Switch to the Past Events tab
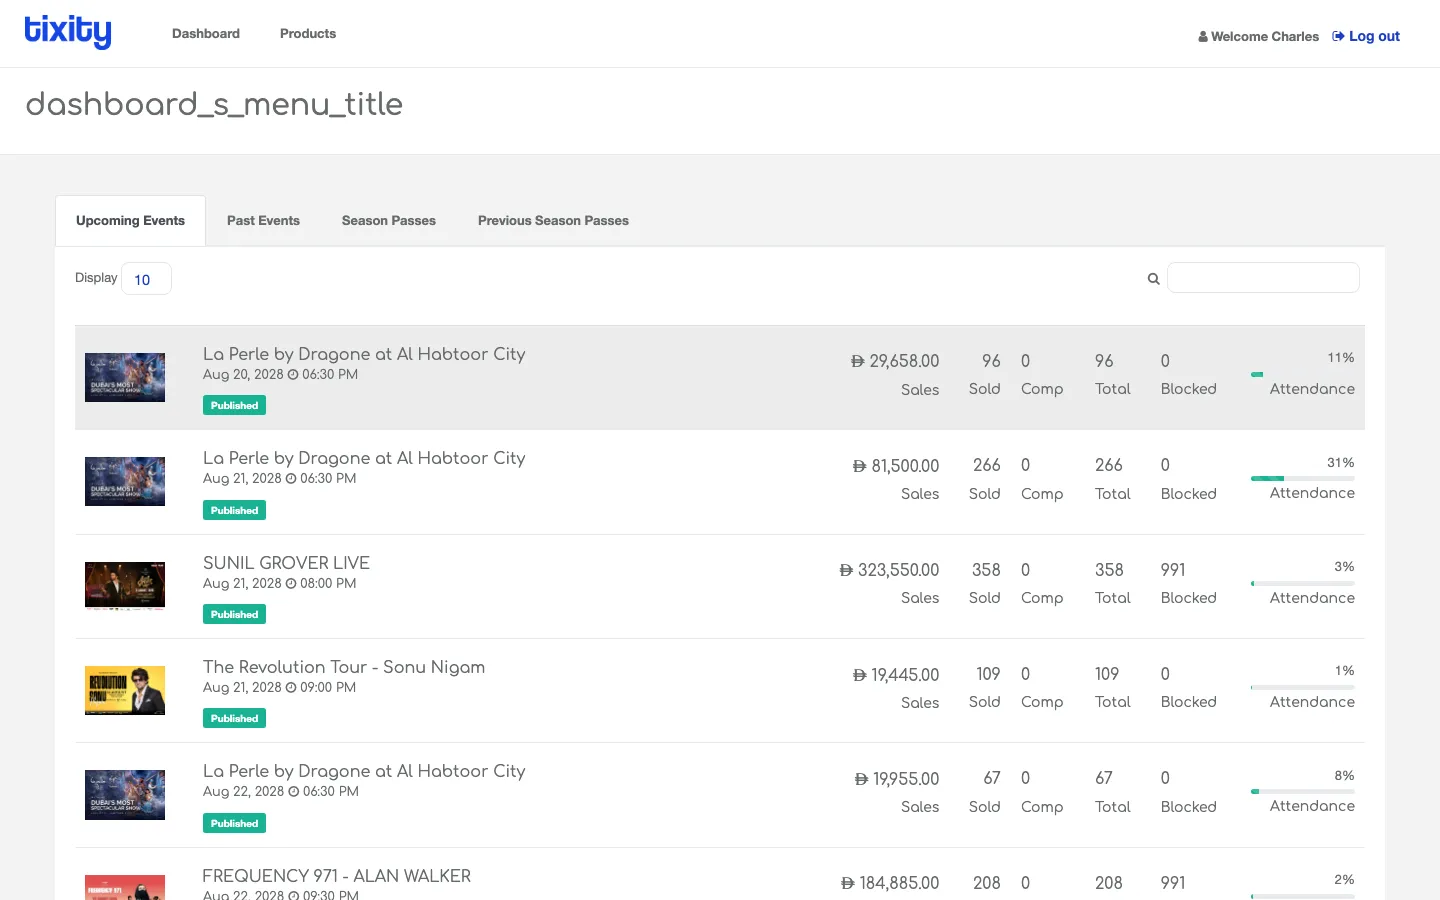 click(x=263, y=221)
